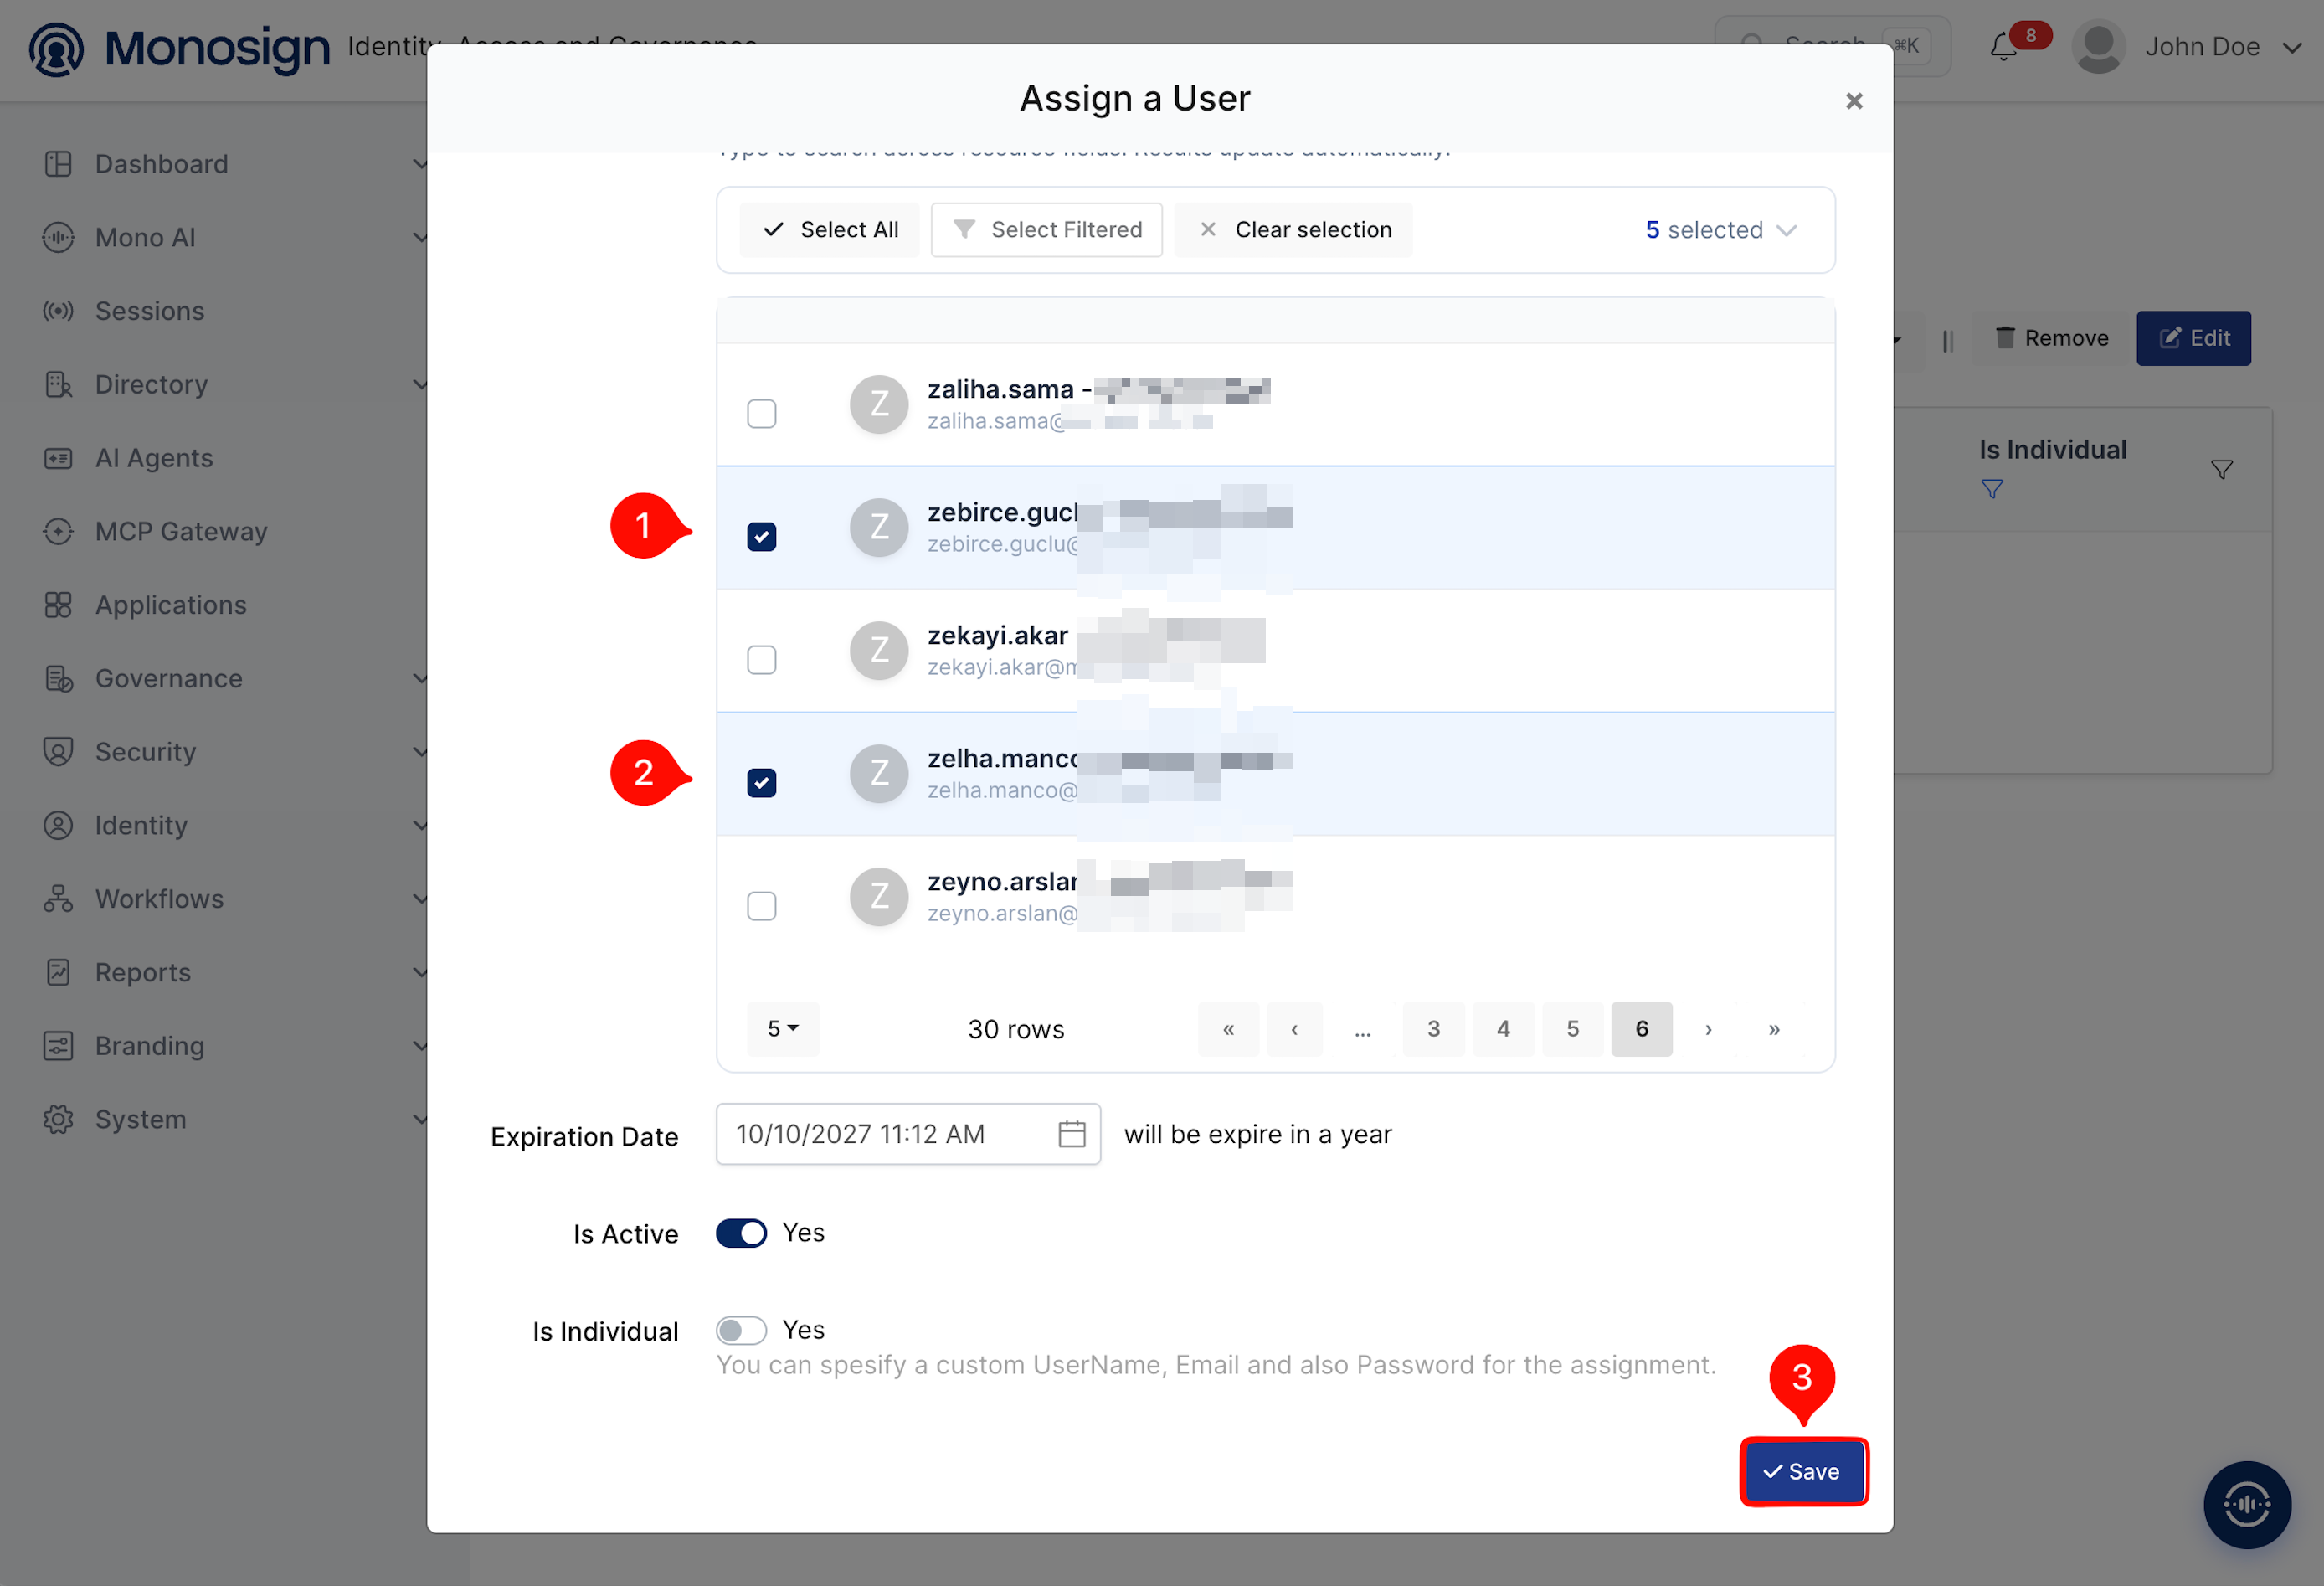Click the Sessions sidebar icon
Viewport: 2324px width, 1586px height.
(58, 311)
